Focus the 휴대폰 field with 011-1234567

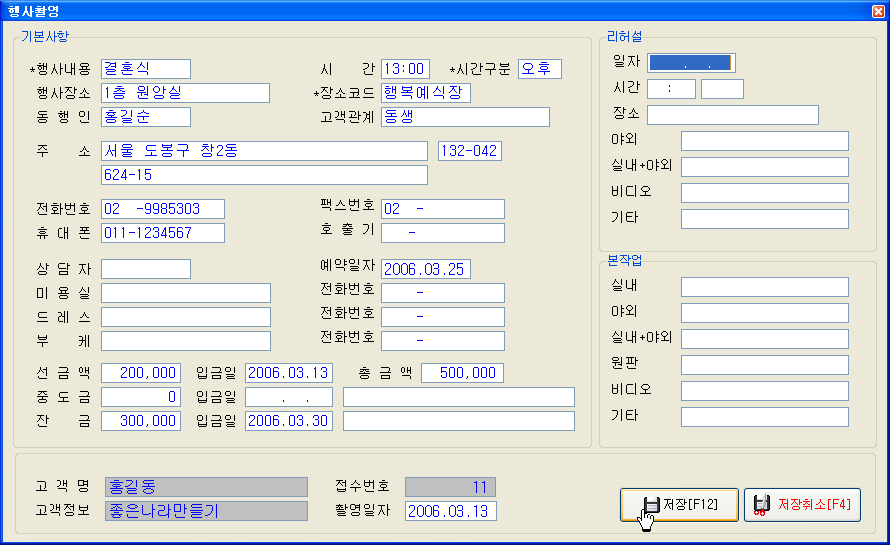[163, 233]
